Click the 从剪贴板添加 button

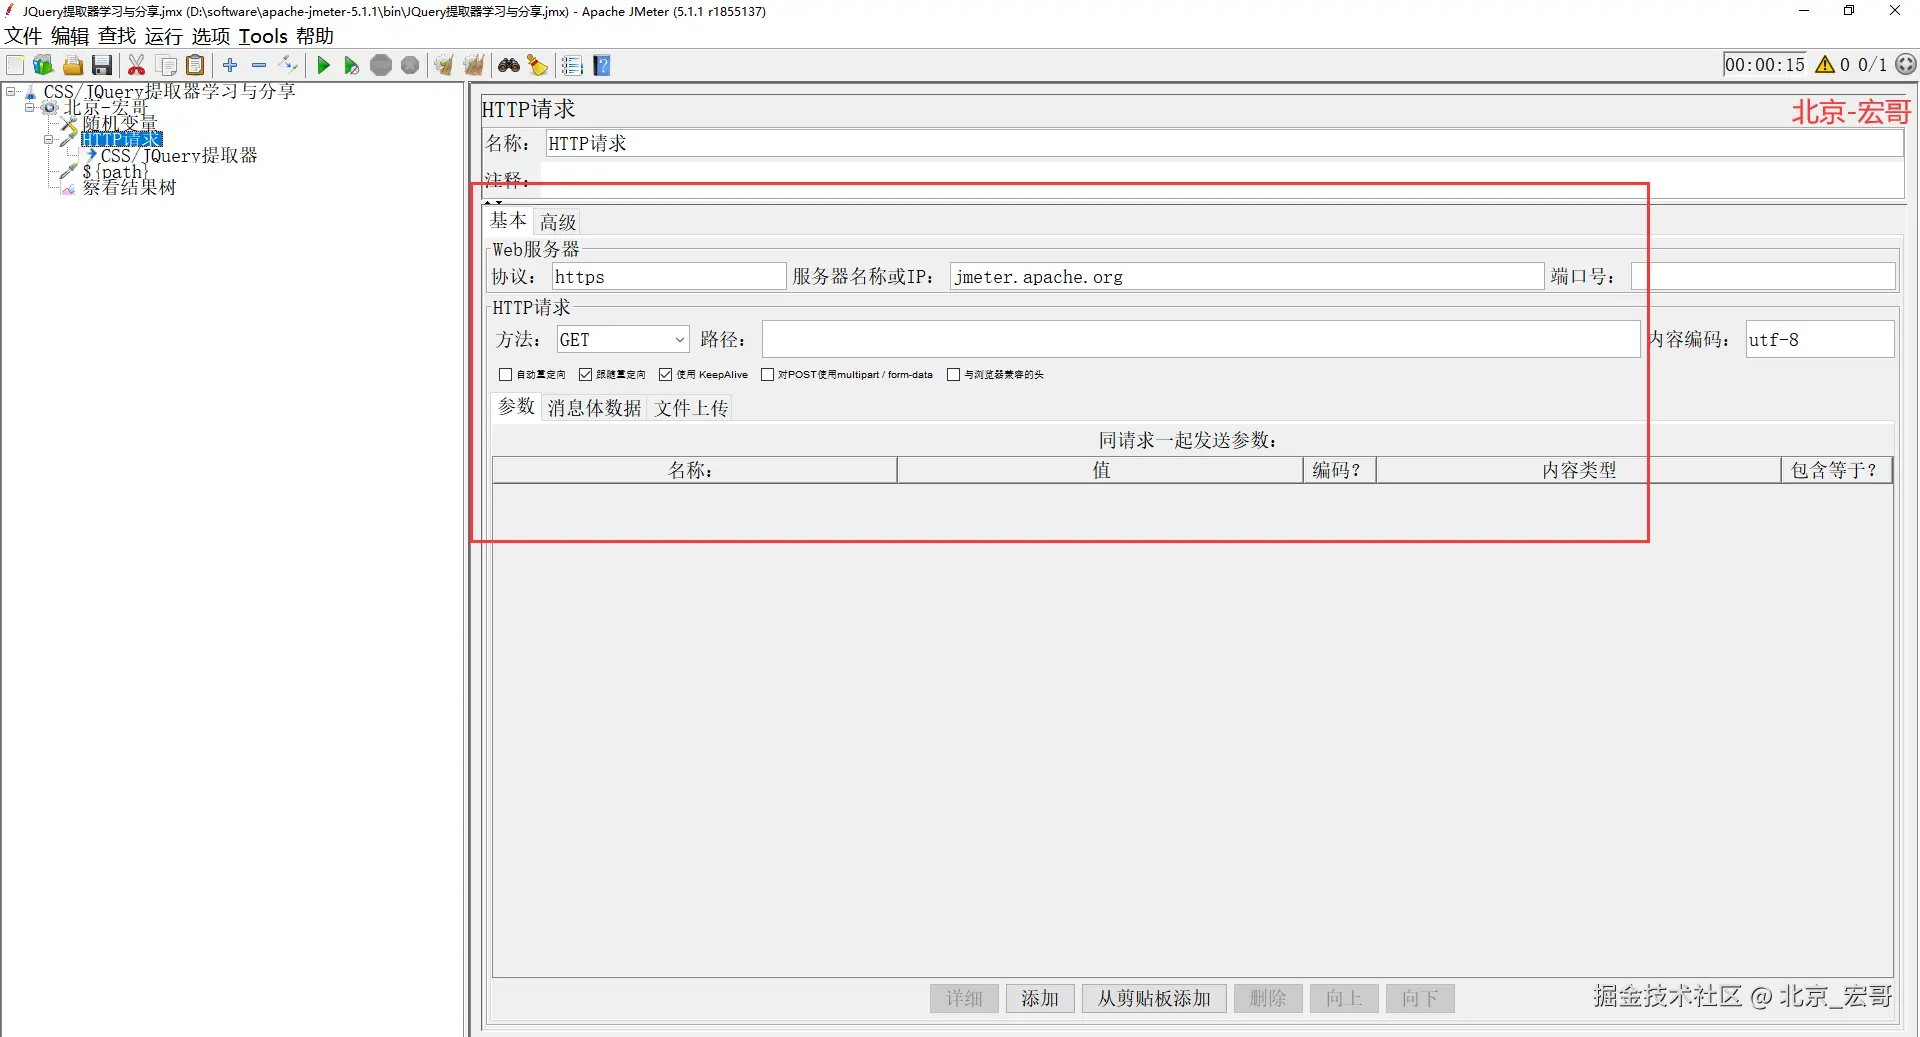click(x=1154, y=998)
